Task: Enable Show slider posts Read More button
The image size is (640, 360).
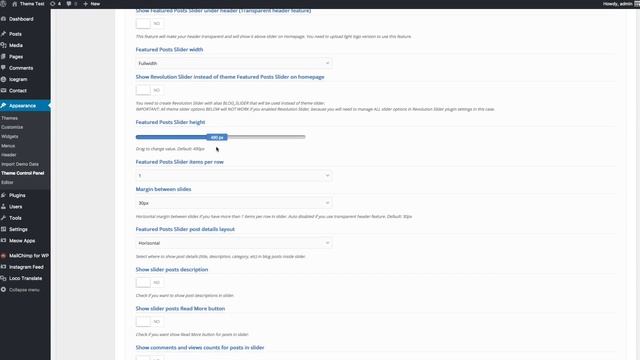Action: click(150, 322)
